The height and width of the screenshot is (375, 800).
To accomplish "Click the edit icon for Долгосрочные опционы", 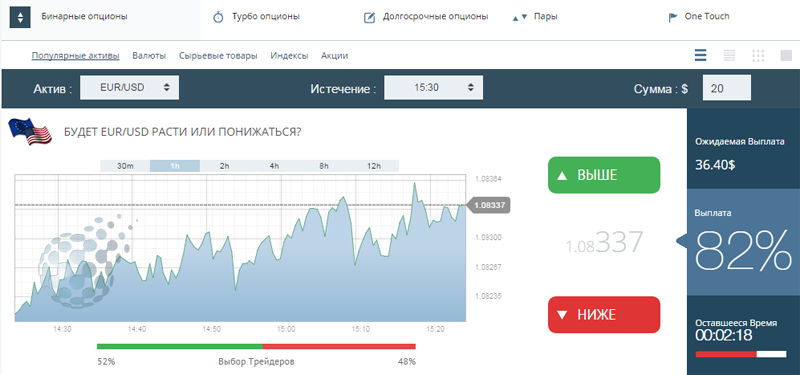I will click(x=369, y=18).
